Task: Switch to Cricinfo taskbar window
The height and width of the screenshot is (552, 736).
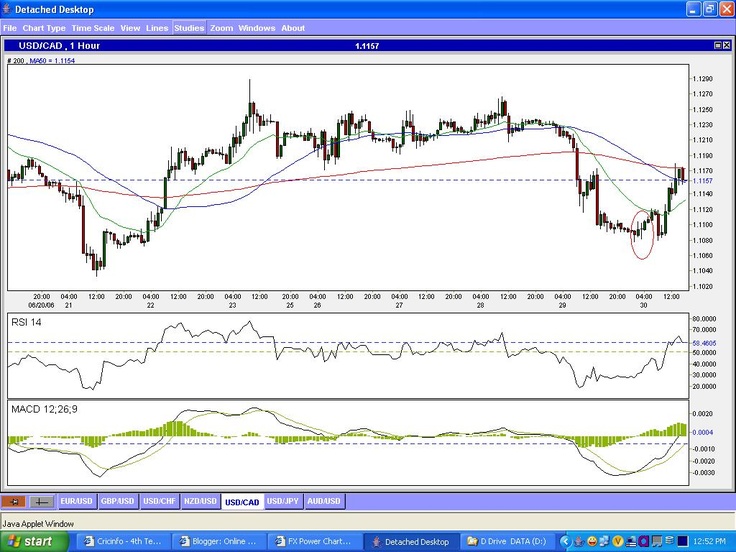Action: [x=123, y=542]
